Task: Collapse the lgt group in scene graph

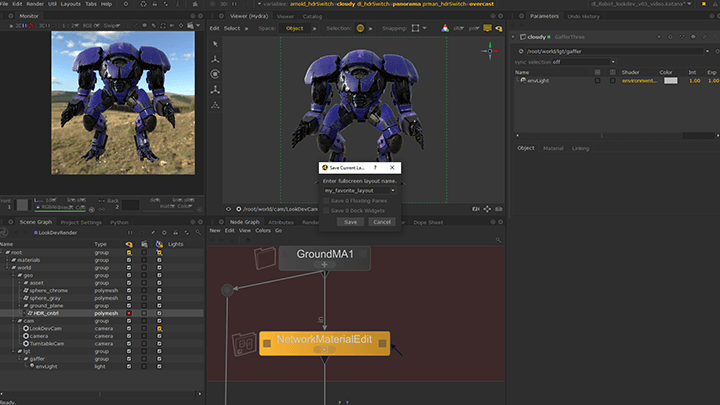Action: (x=12, y=351)
